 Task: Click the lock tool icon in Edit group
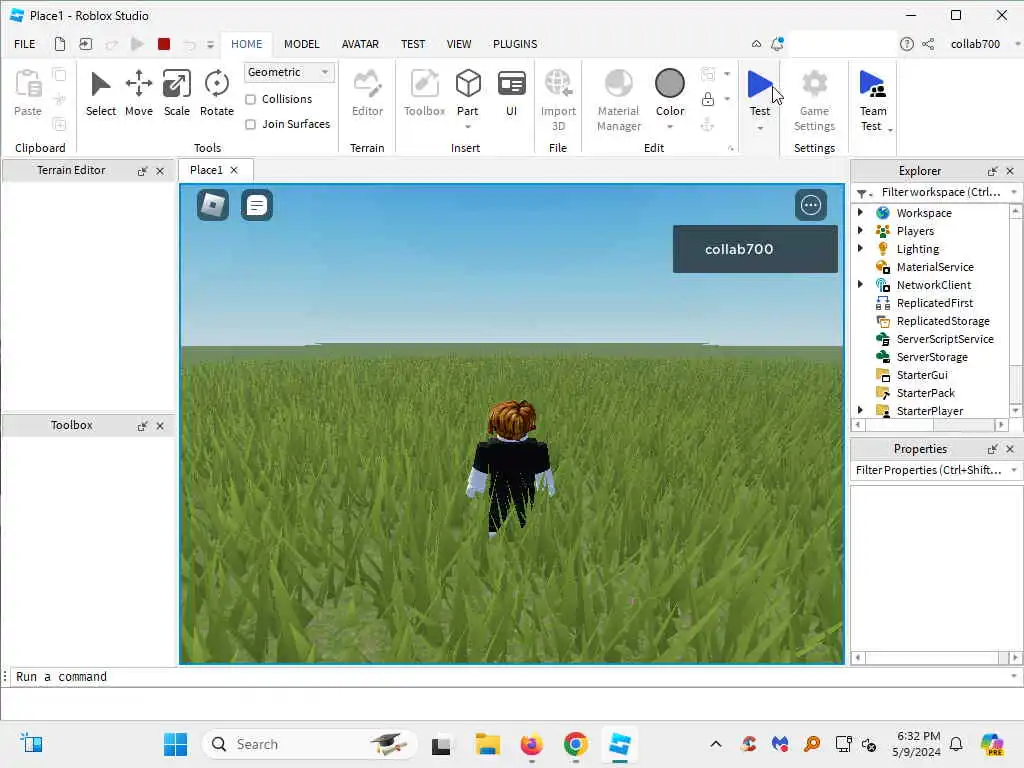707,99
